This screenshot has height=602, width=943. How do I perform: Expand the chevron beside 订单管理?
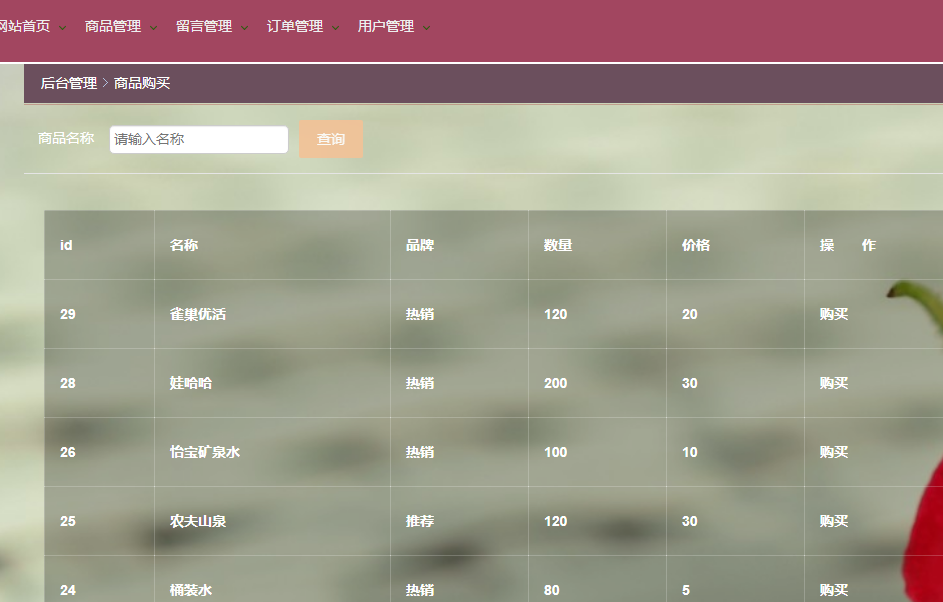coord(336,28)
